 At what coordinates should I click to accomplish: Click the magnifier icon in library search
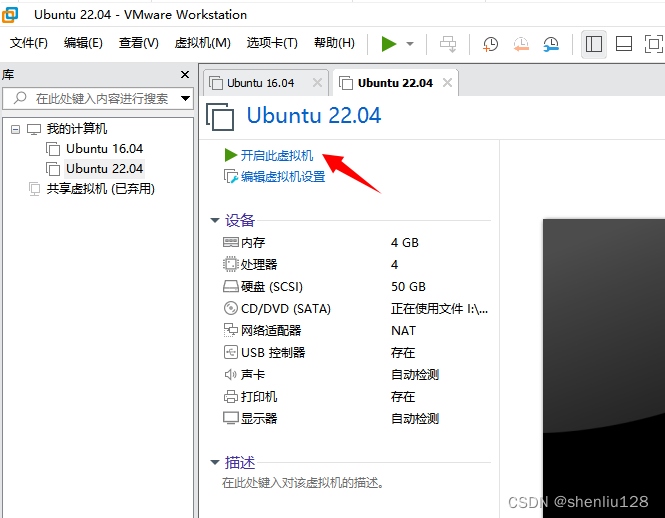(20, 98)
